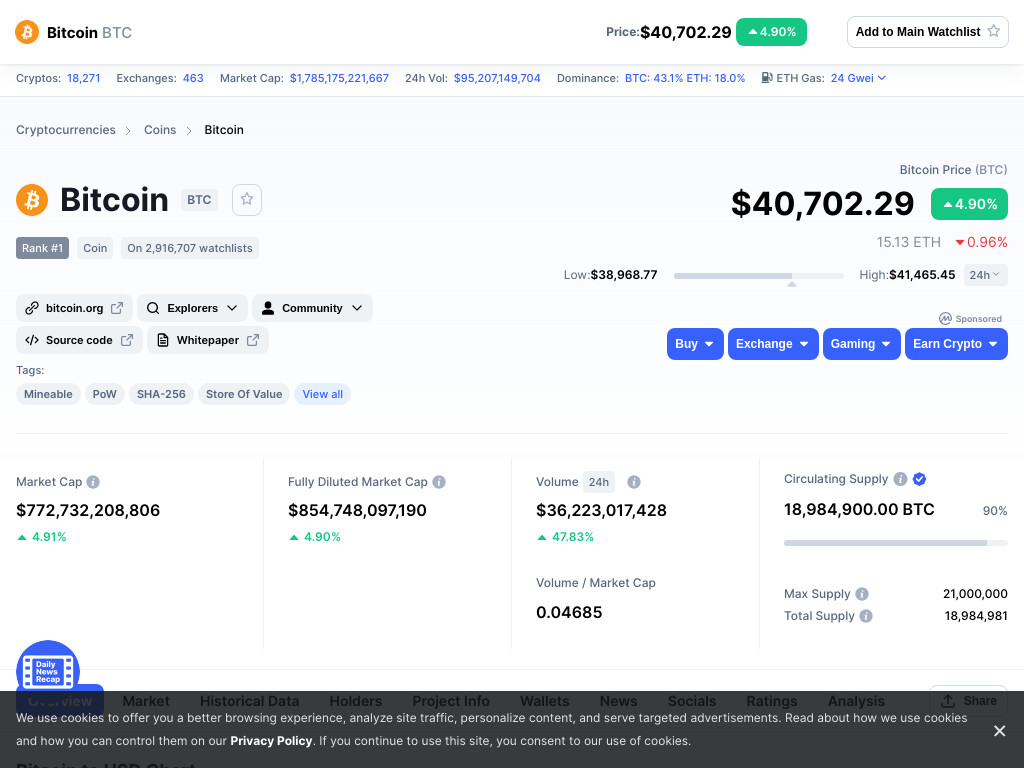This screenshot has height=768, width=1024.
Task: Click the Coin tag badge
Action: 95,248
